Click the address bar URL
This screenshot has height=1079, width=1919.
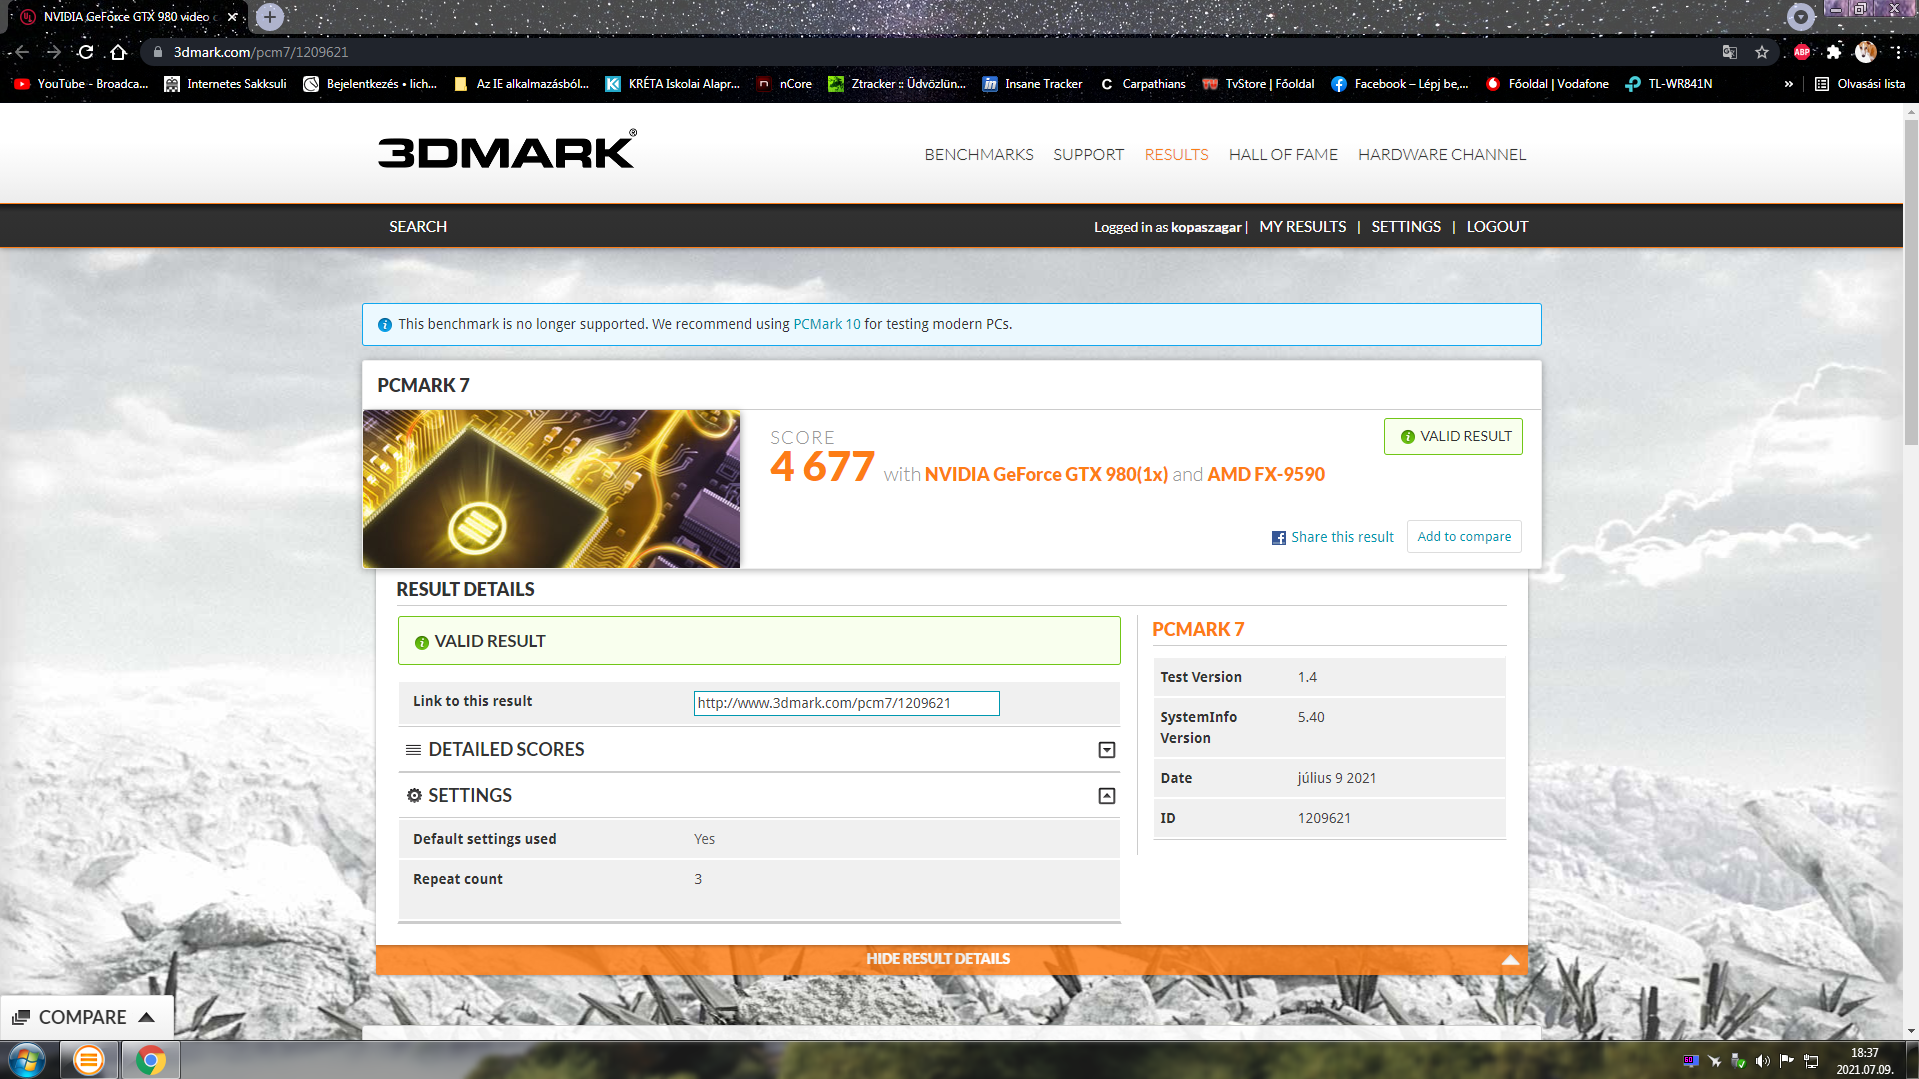[x=260, y=52]
